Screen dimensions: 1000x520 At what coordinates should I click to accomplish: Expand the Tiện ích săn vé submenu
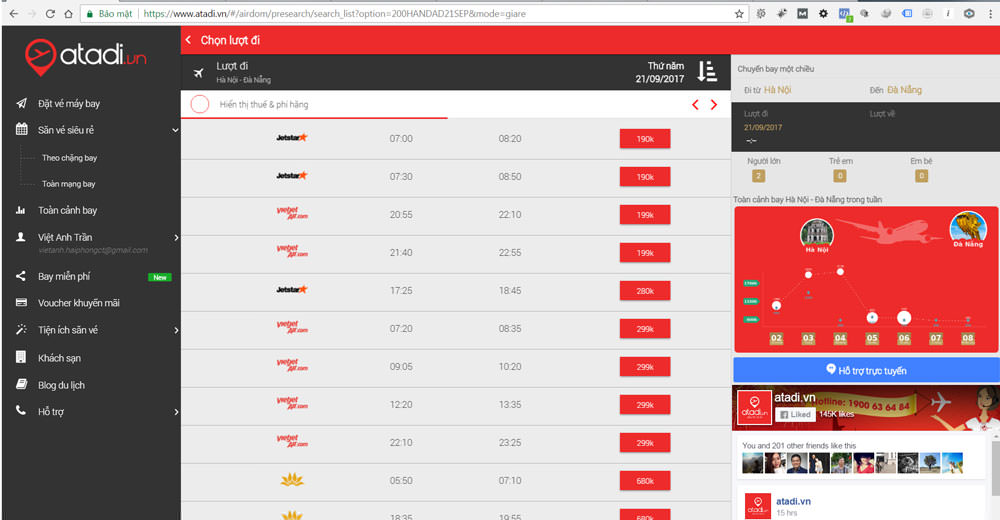(176, 330)
